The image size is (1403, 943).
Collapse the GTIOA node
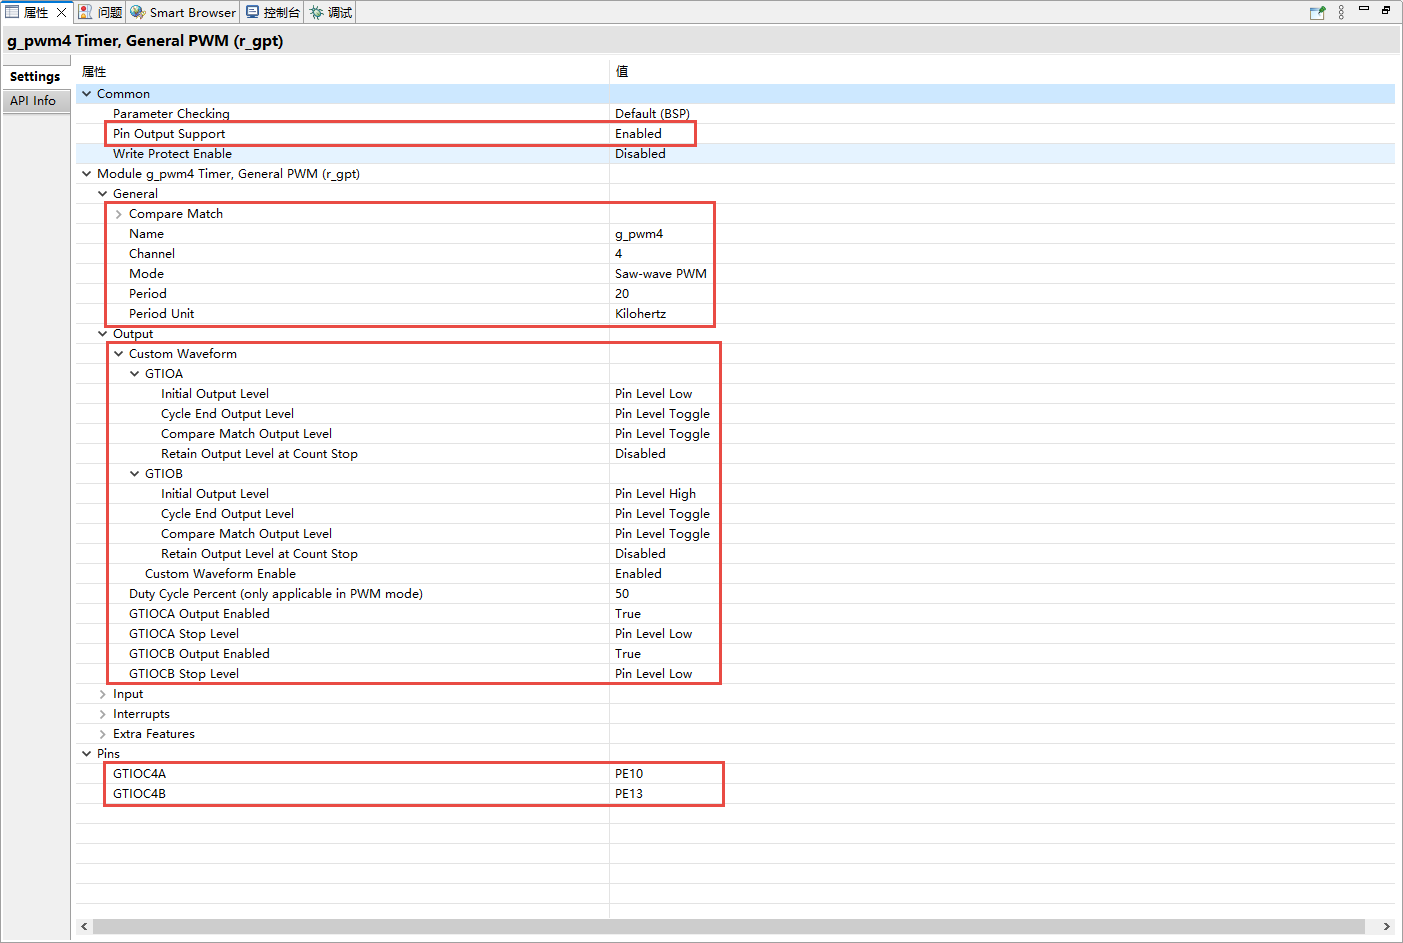tap(135, 374)
